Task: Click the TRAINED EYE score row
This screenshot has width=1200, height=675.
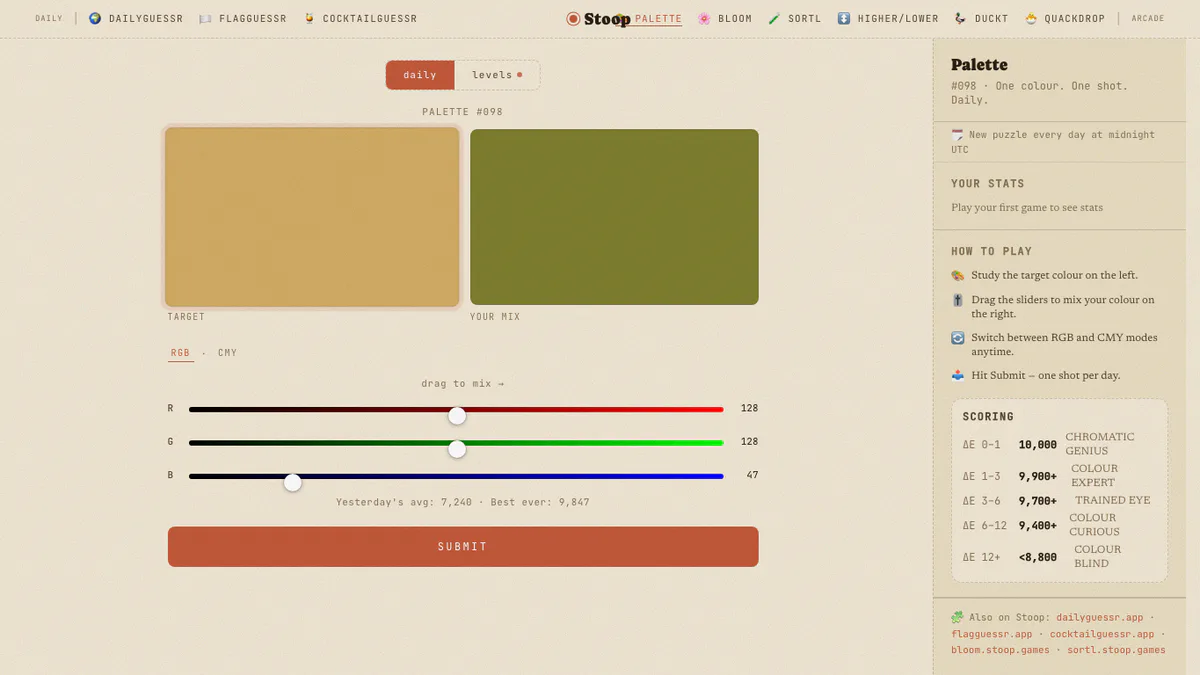Action: (1059, 500)
